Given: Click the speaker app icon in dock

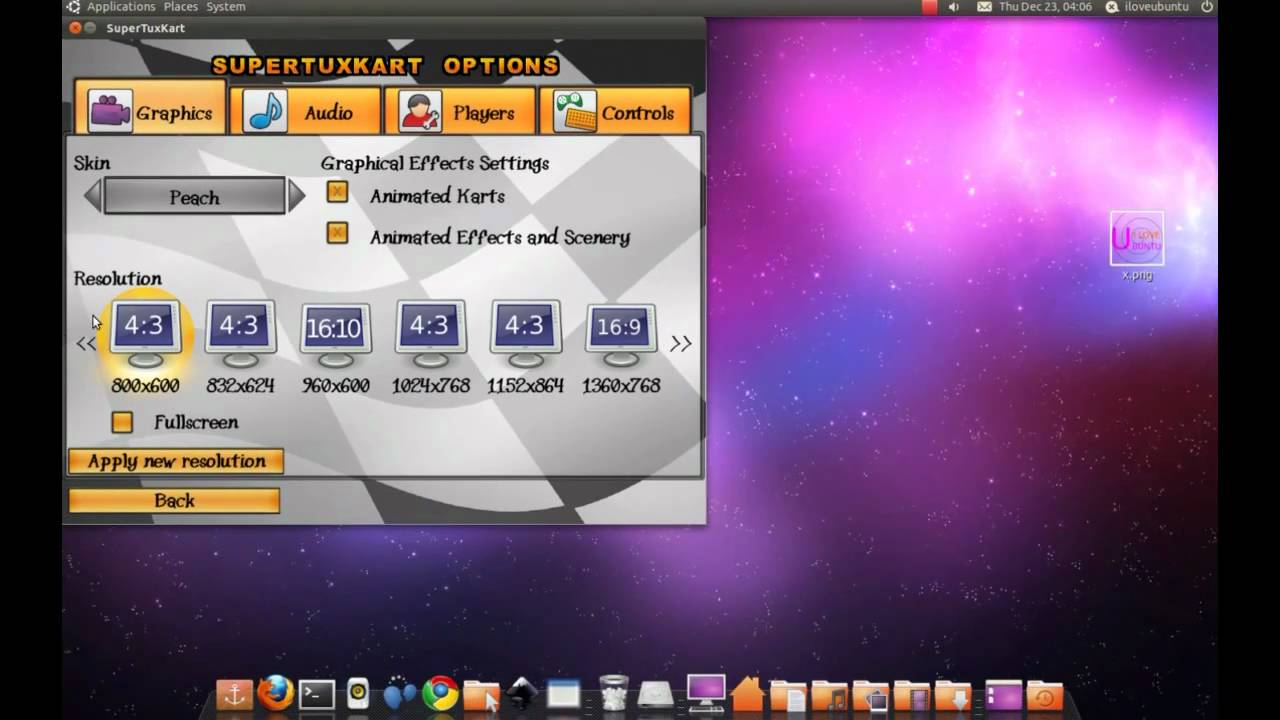Looking at the screenshot, I should click(358, 694).
